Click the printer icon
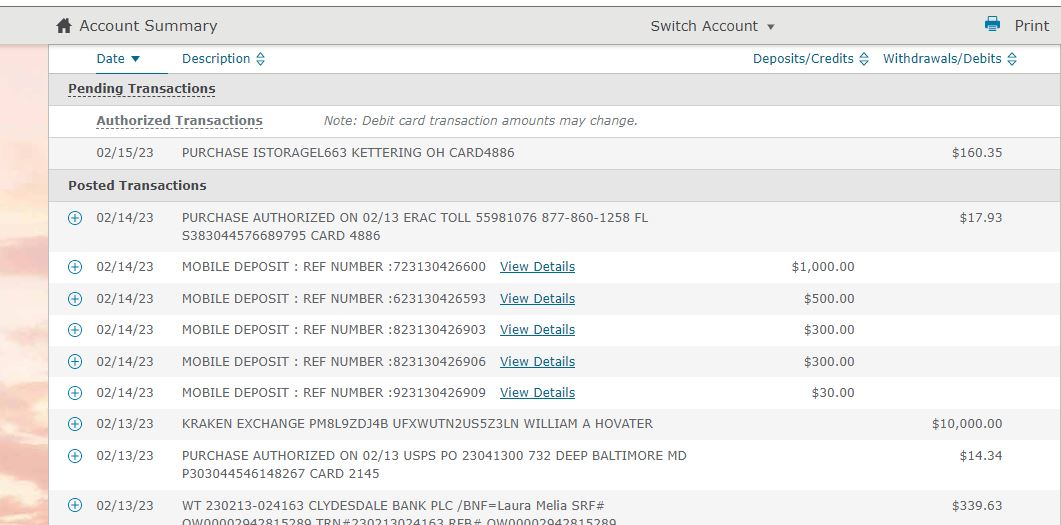Screen dimensions: 1061x525 pos(992,24)
